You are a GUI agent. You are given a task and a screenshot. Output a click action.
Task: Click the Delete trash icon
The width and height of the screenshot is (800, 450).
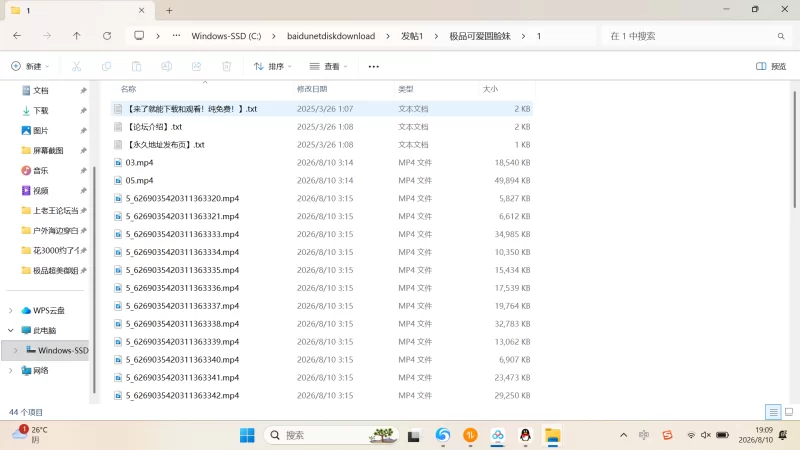227,66
